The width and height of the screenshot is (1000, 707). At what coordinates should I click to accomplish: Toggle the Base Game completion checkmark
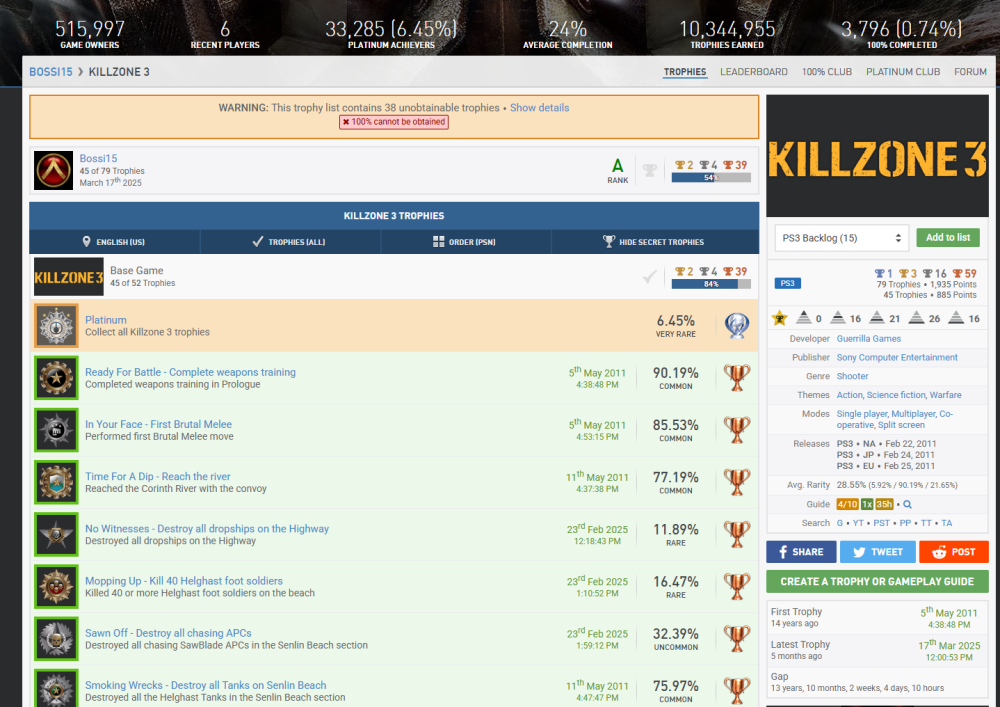(650, 277)
